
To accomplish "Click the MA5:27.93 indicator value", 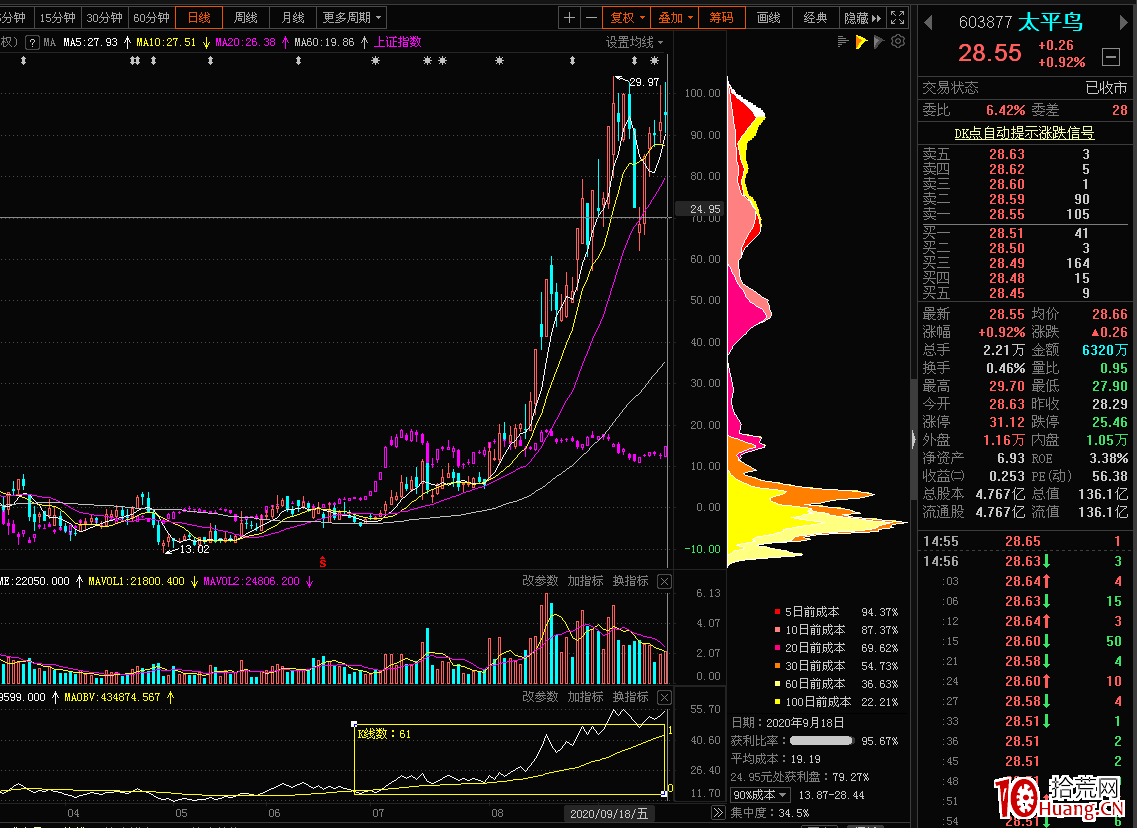I will click(90, 42).
